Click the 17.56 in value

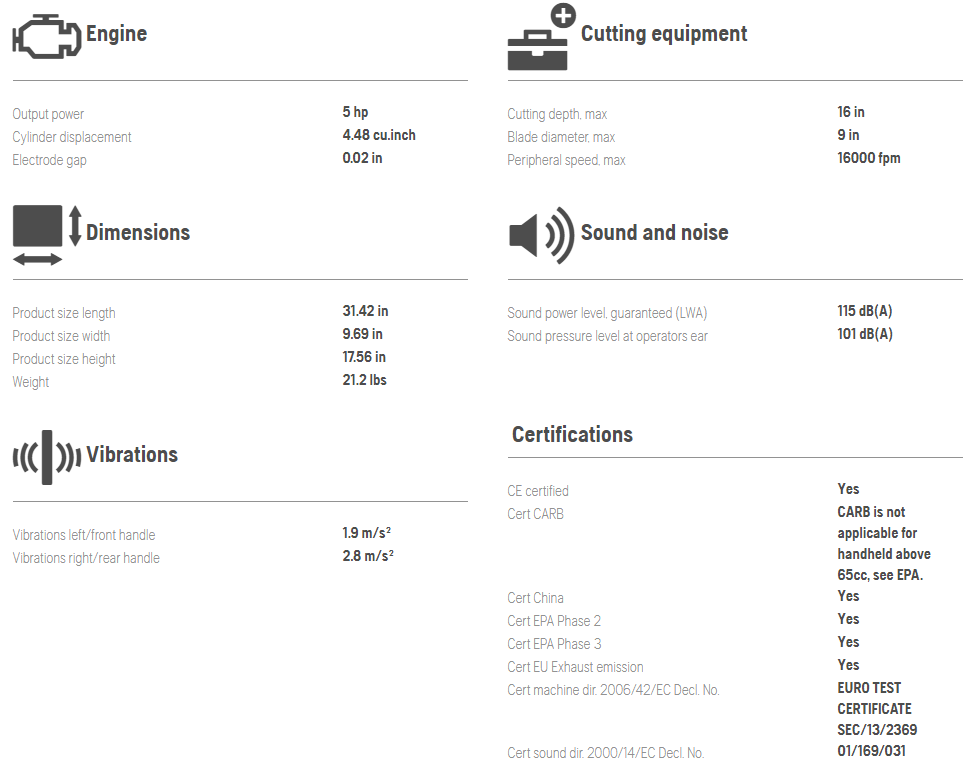tap(364, 357)
